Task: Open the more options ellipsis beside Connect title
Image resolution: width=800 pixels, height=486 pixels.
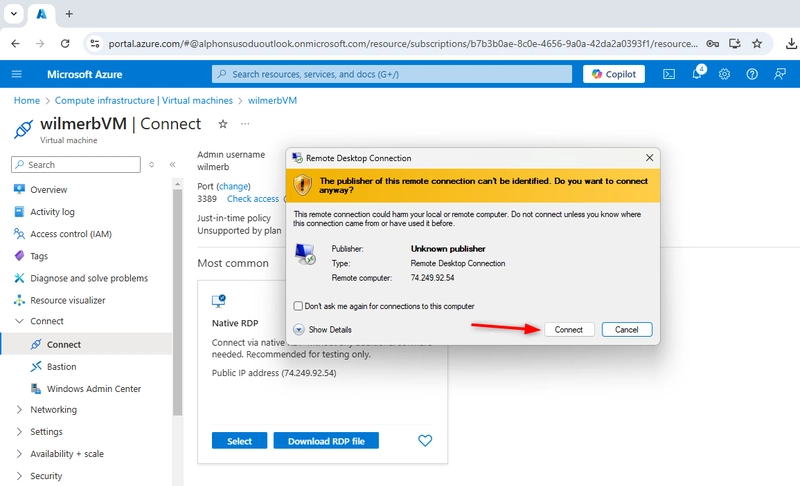Action: point(245,124)
